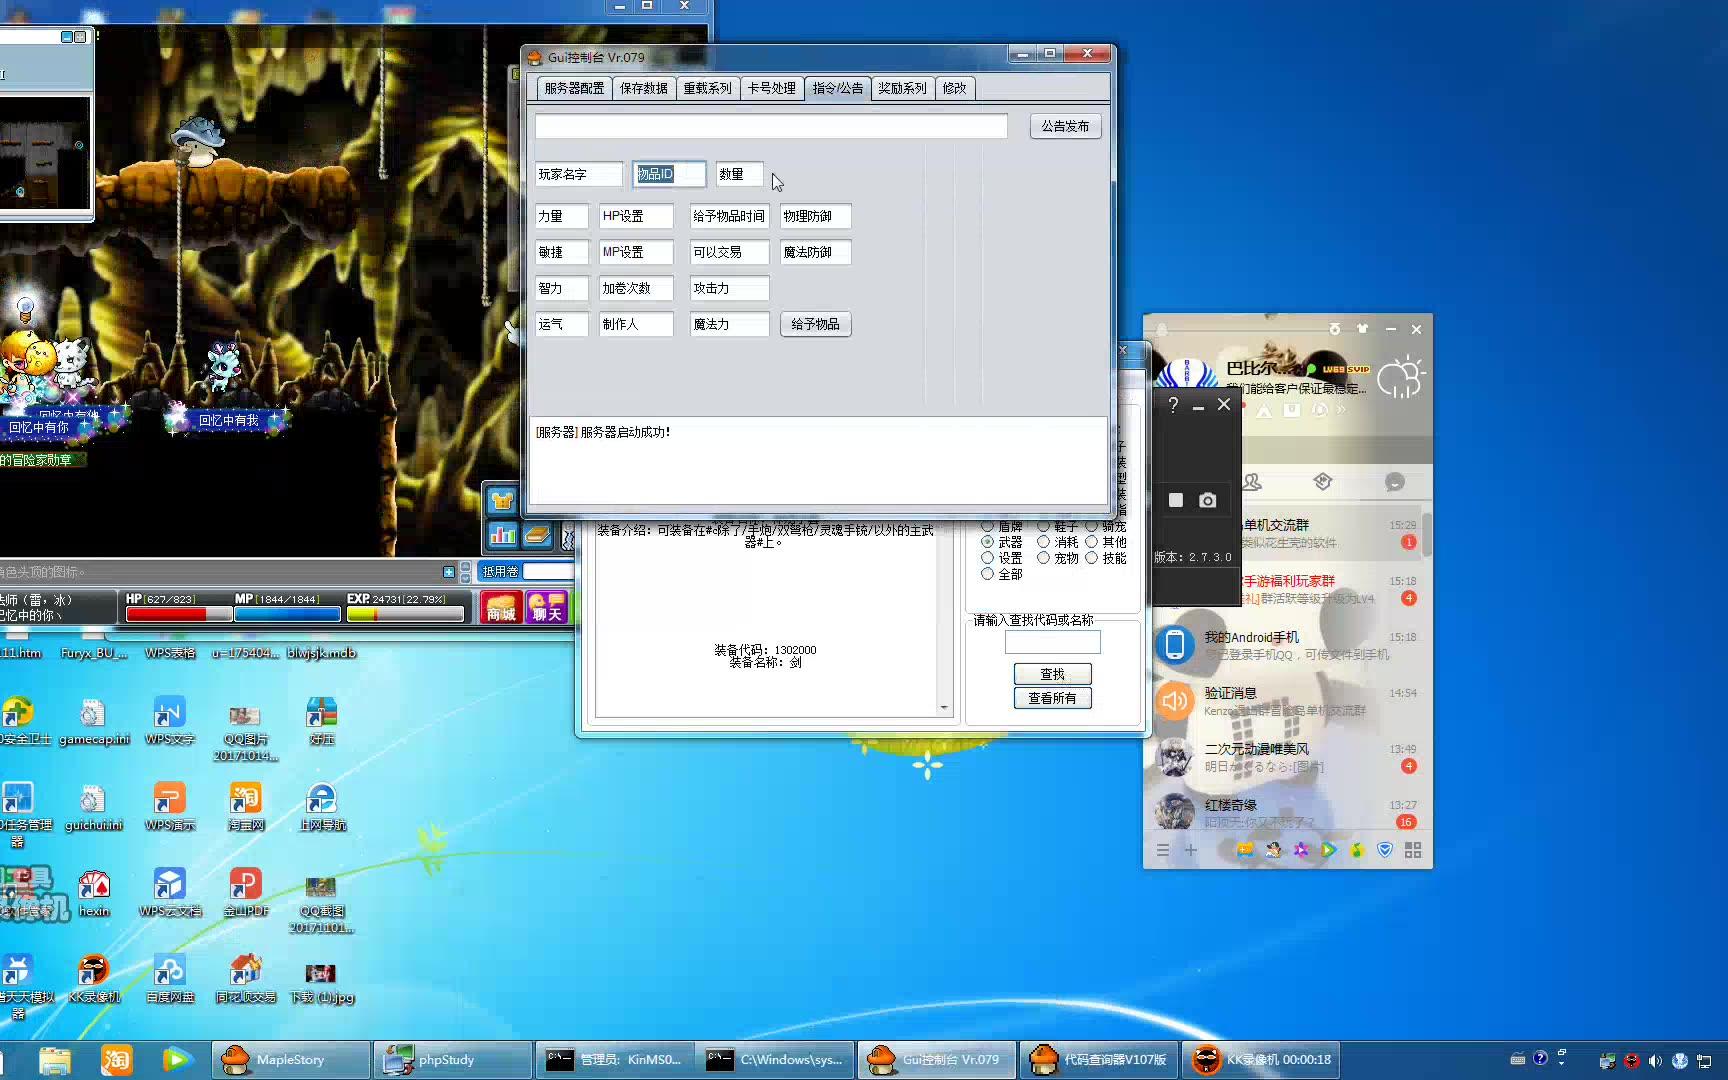The height and width of the screenshot is (1080, 1728).
Task: Click the 给予物品 button
Action: coord(815,324)
